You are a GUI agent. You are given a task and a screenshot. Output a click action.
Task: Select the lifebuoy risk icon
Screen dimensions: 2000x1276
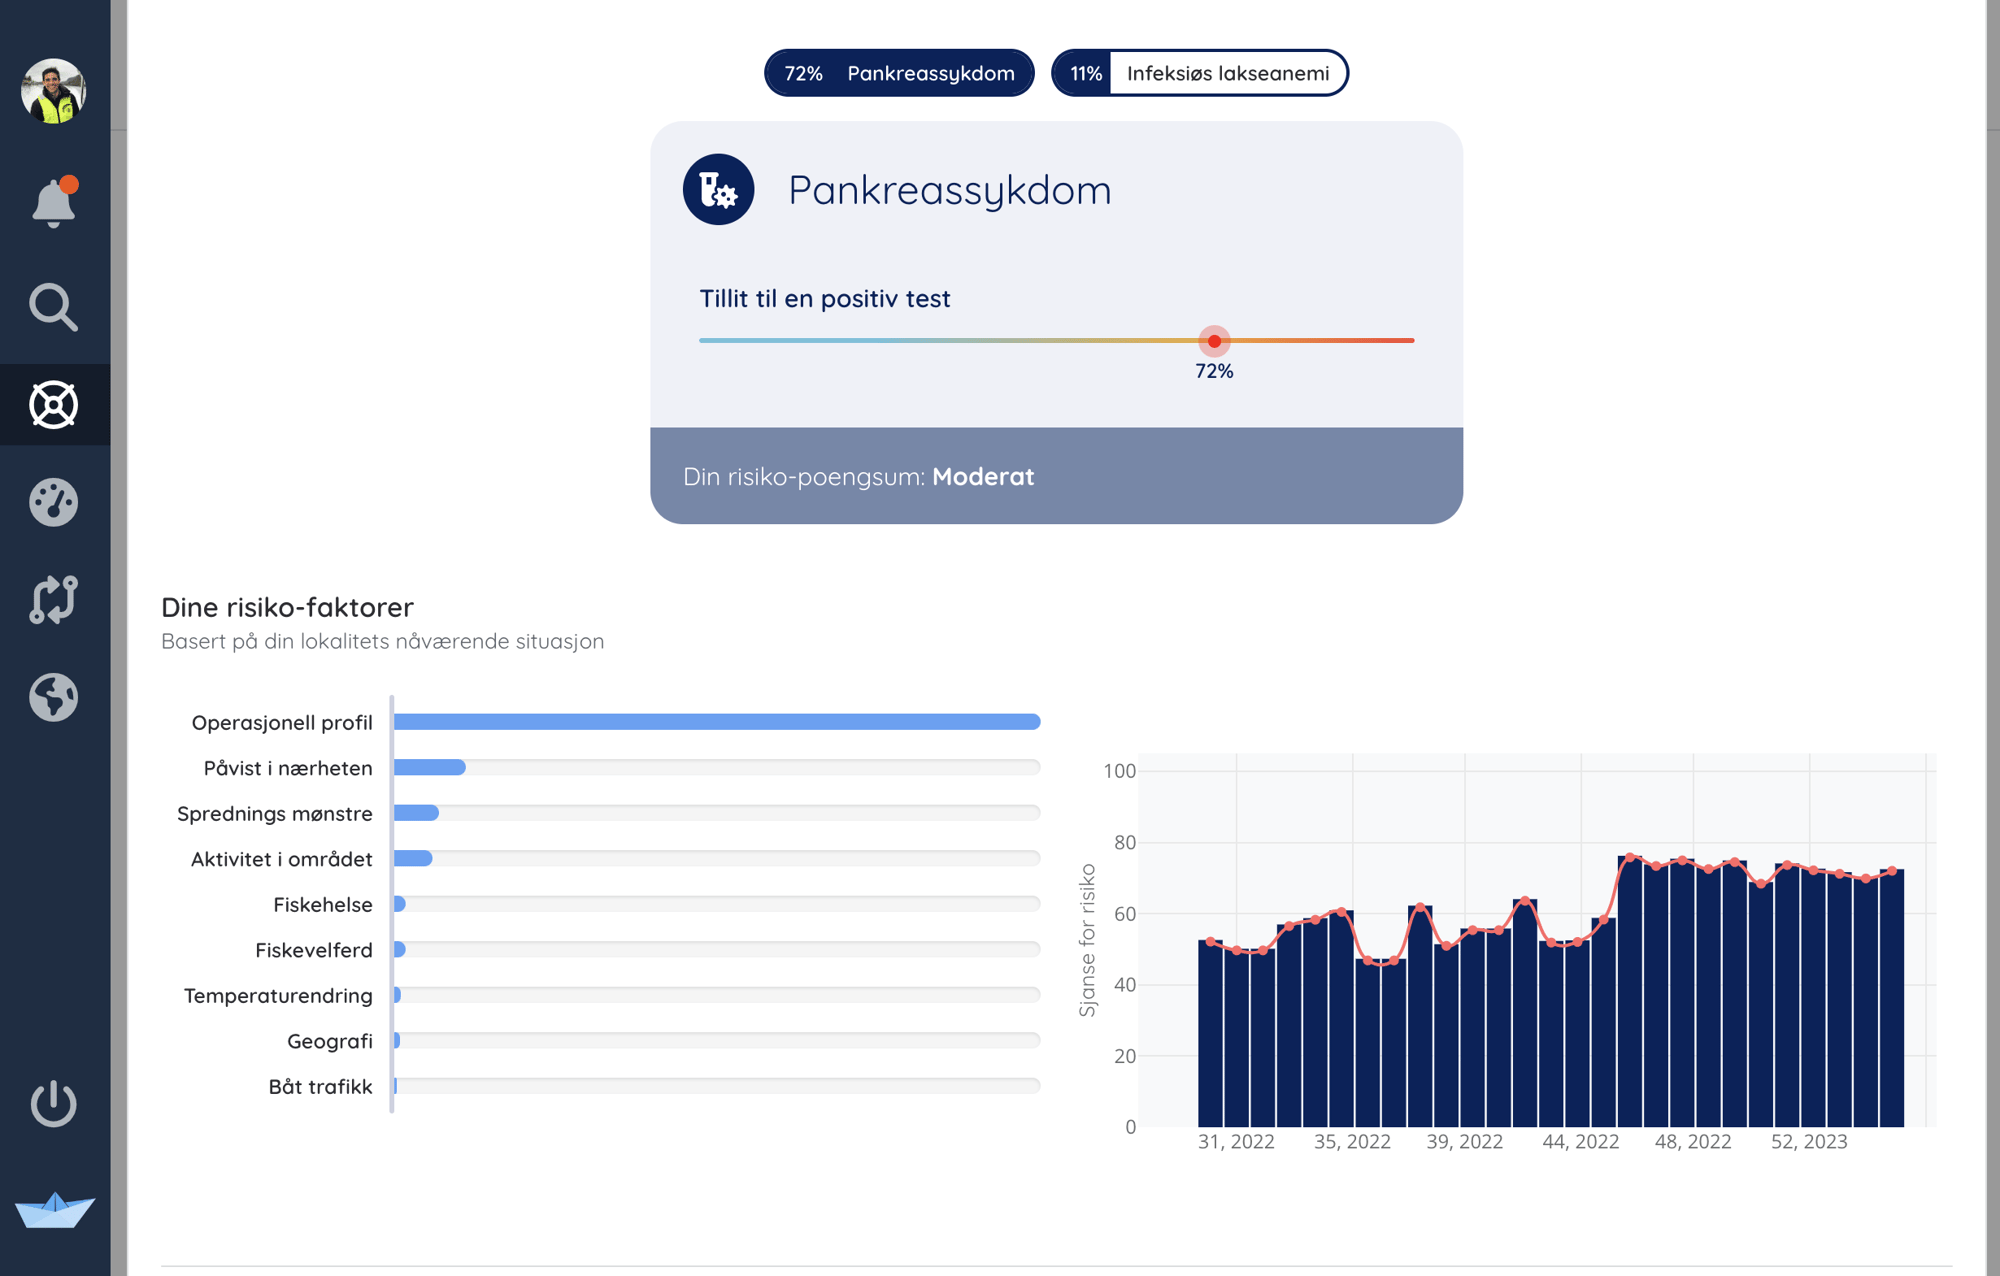click(x=54, y=405)
